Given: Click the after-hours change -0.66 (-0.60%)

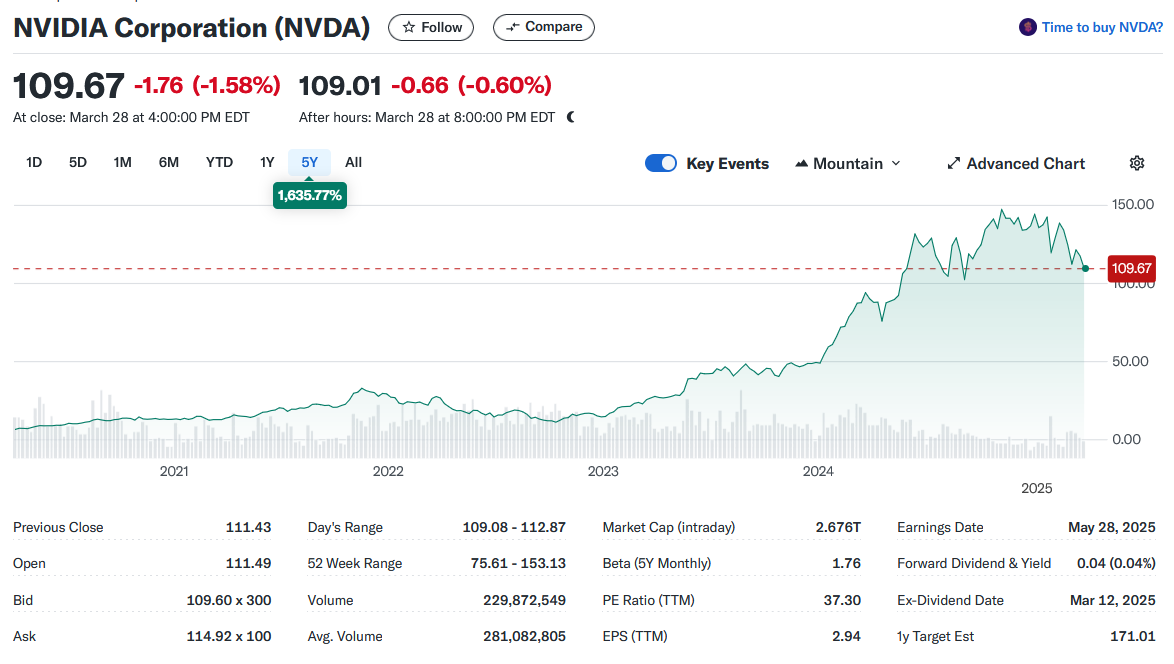Looking at the screenshot, I should (x=472, y=85).
